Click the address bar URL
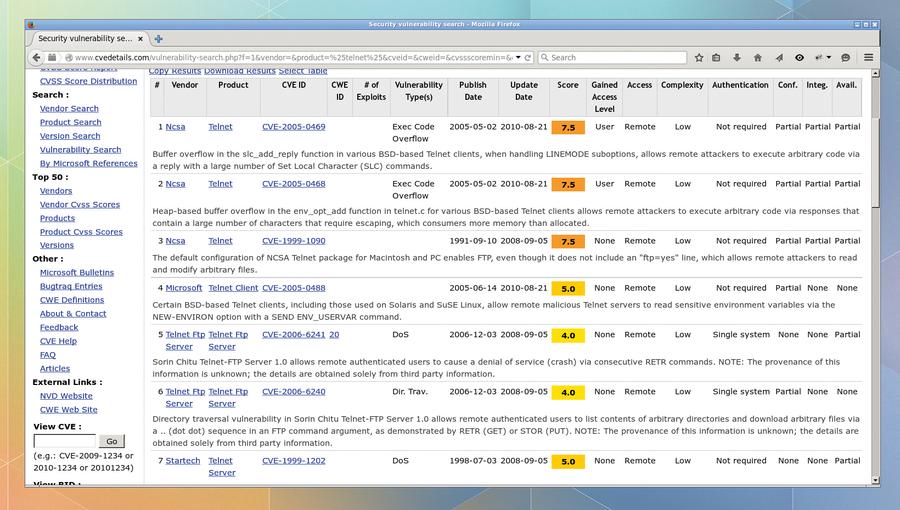Viewport: 900px width, 510px height. (293, 57)
